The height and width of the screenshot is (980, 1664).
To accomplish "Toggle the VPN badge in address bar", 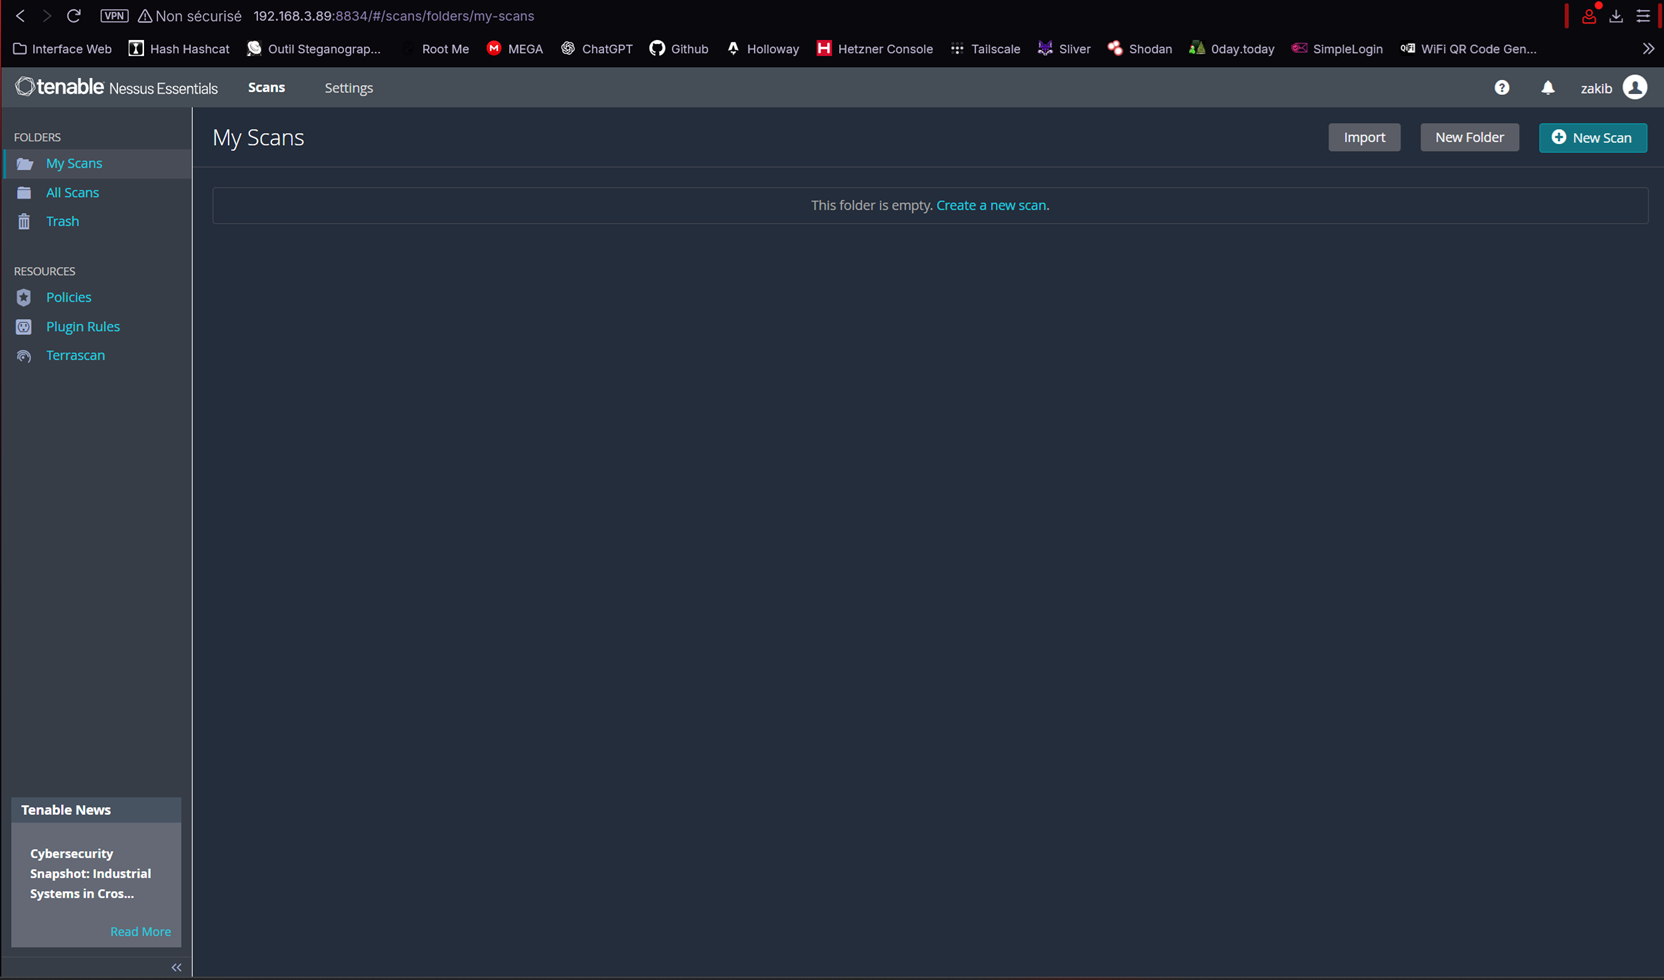I will pyautogui.click(x=113, y=16).
